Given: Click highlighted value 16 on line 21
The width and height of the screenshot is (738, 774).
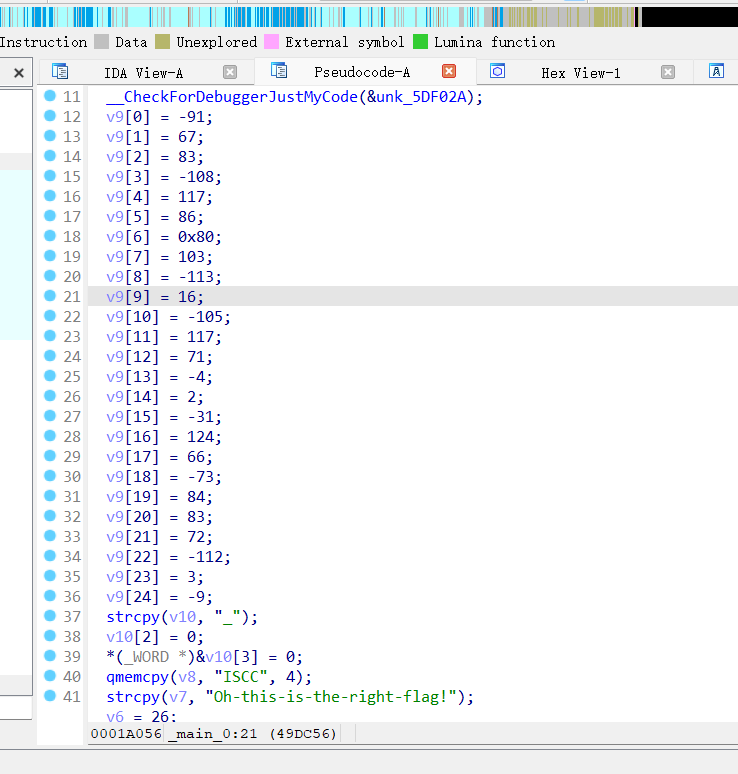Looking at the screenshot, I should pyautogui.click(x=187, y=297).
